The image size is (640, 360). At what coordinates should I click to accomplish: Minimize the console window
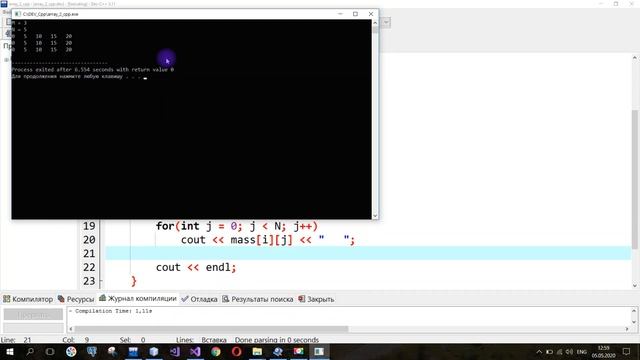click(340, 14)
